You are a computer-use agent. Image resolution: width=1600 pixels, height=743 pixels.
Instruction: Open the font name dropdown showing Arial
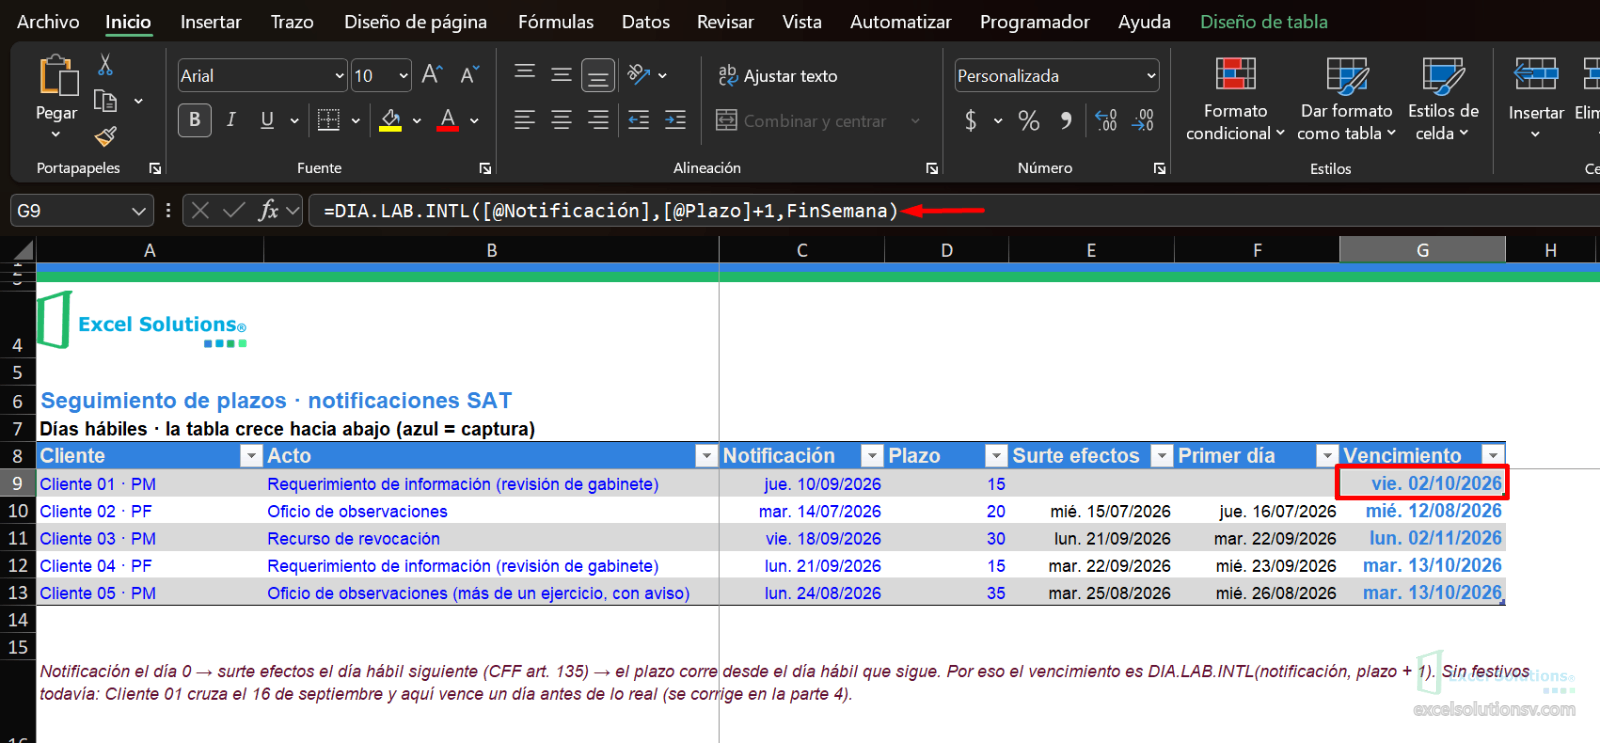pos(339,76)
